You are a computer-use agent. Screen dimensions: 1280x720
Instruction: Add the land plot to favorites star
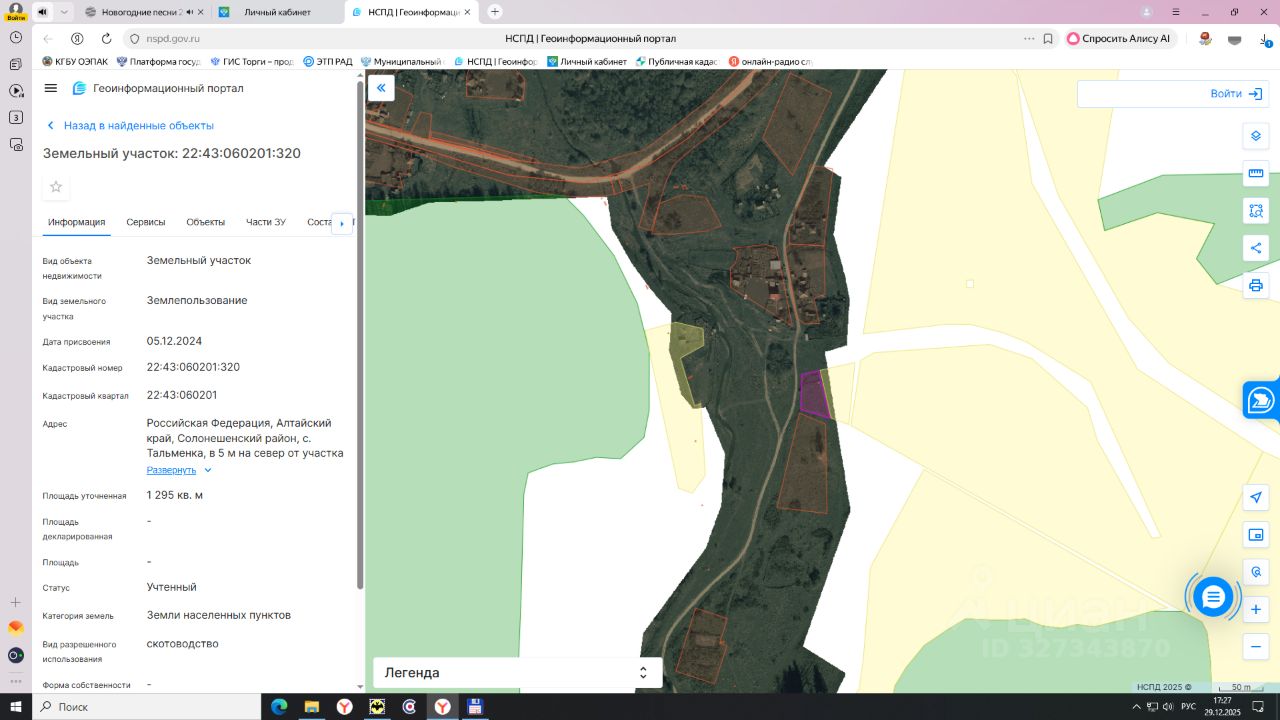coord(56,187)
